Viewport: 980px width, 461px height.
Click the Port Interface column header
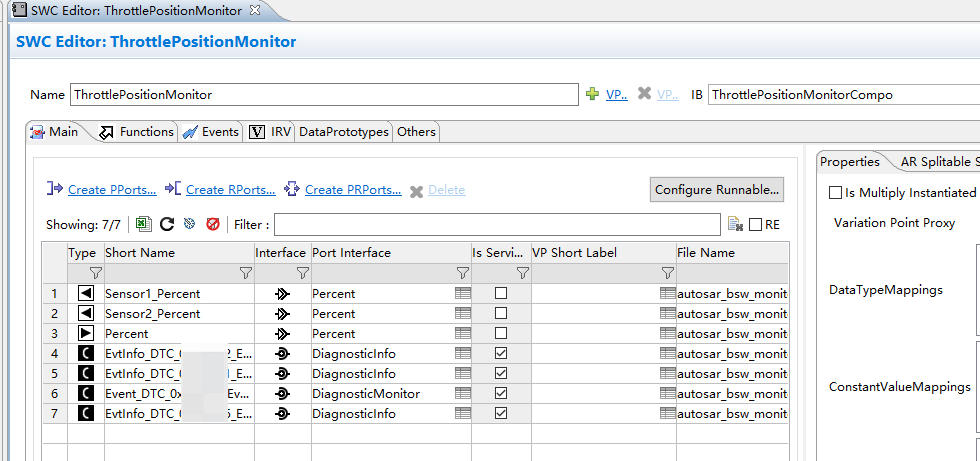pyautogui.click(x=391, y=252)
